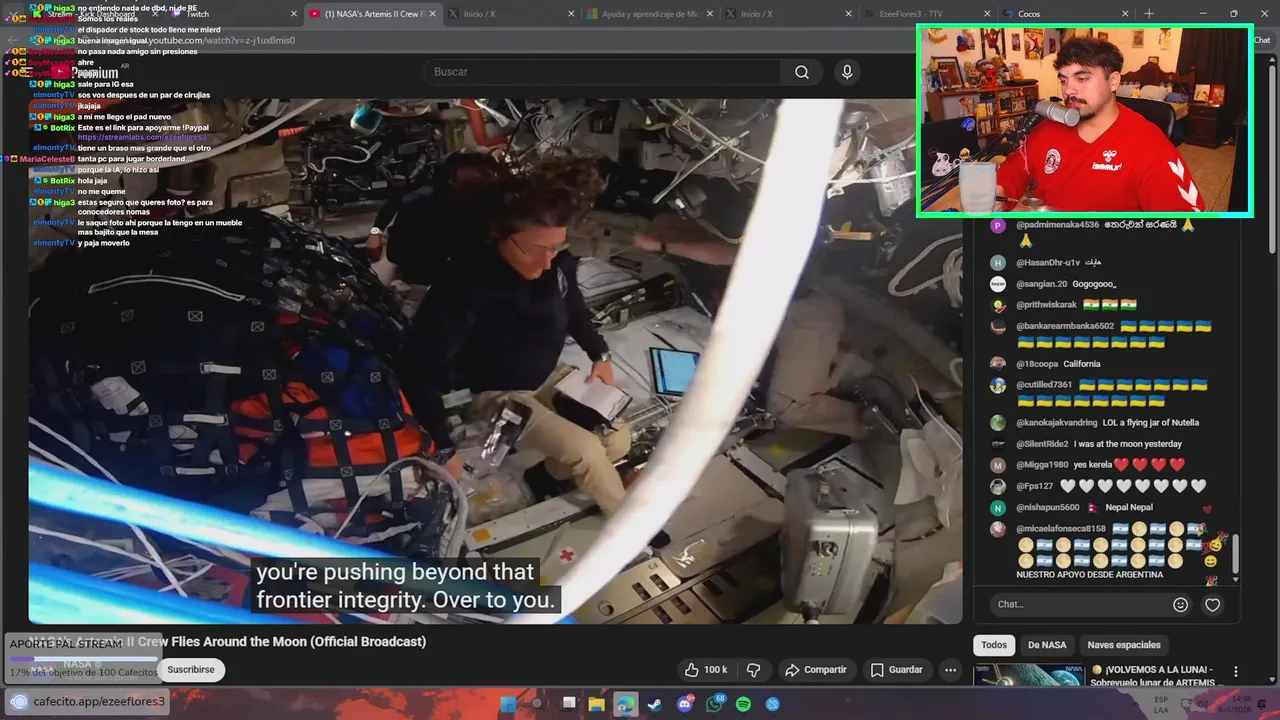Click the APORTE PAL STREAM goal progress bar
The height and width of the screenshot is (720, 1280).
(x=84, y=659)
